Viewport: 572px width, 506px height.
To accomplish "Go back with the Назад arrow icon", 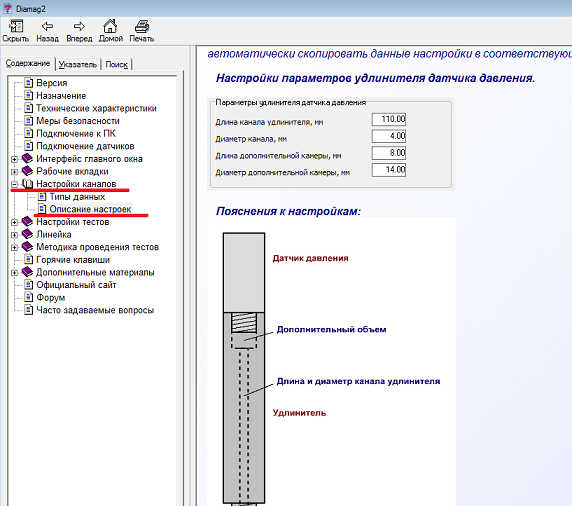I will click(47, 27).
